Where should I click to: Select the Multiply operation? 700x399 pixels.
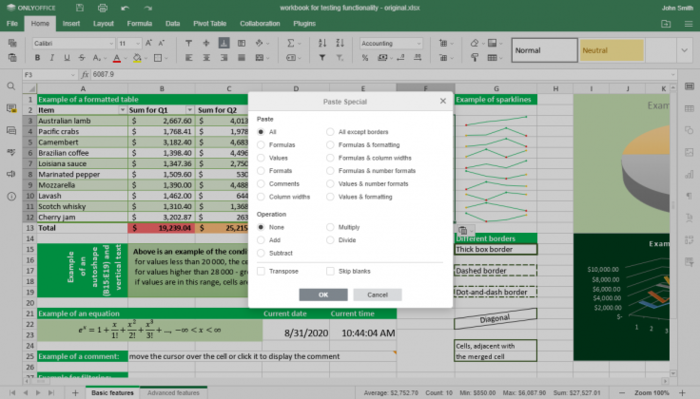pyautogui.click(x=330, y=227)
